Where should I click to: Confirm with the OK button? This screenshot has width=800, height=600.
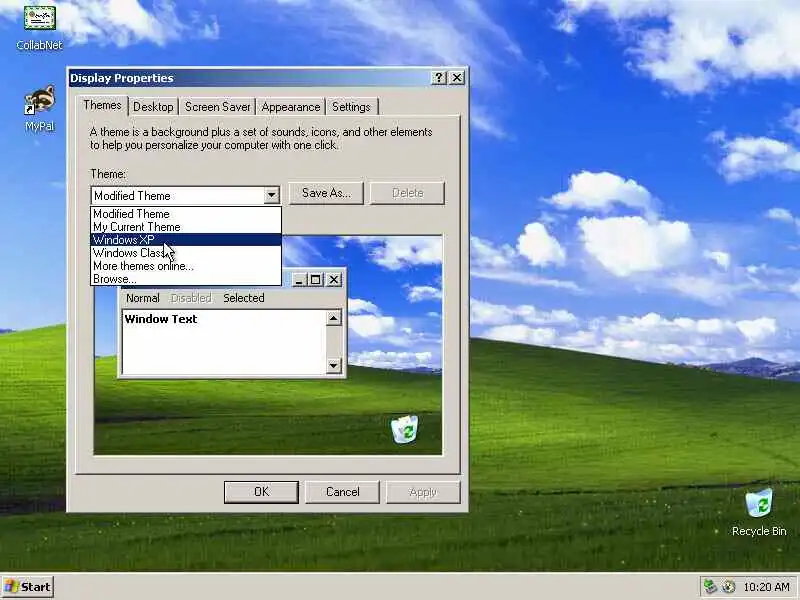261,492
